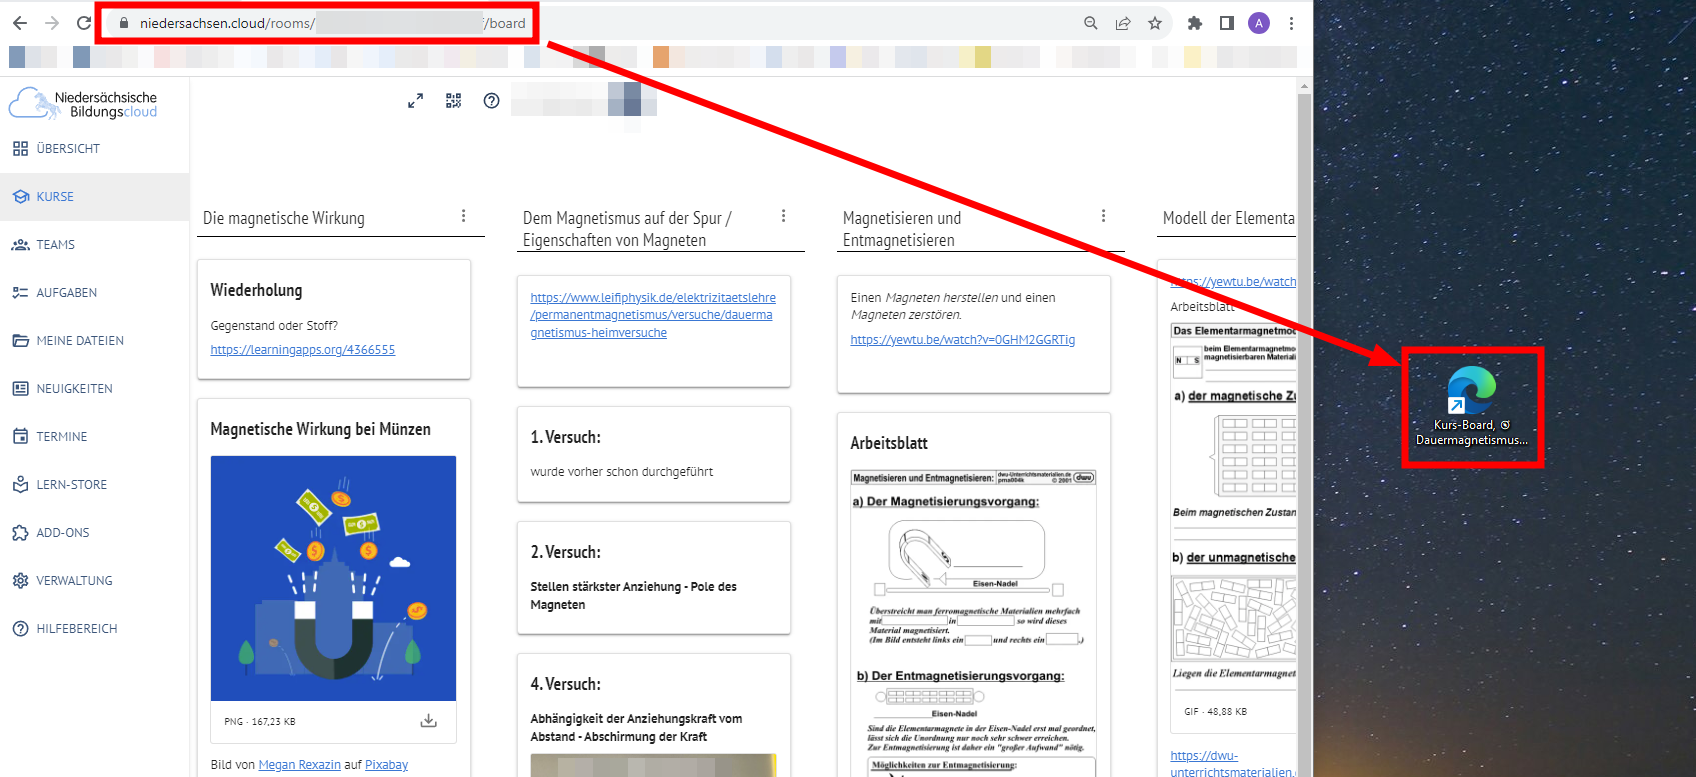1696x777 pixels.
Task: Open the browser extensions puzzle icon
Action: point(1194,23)
